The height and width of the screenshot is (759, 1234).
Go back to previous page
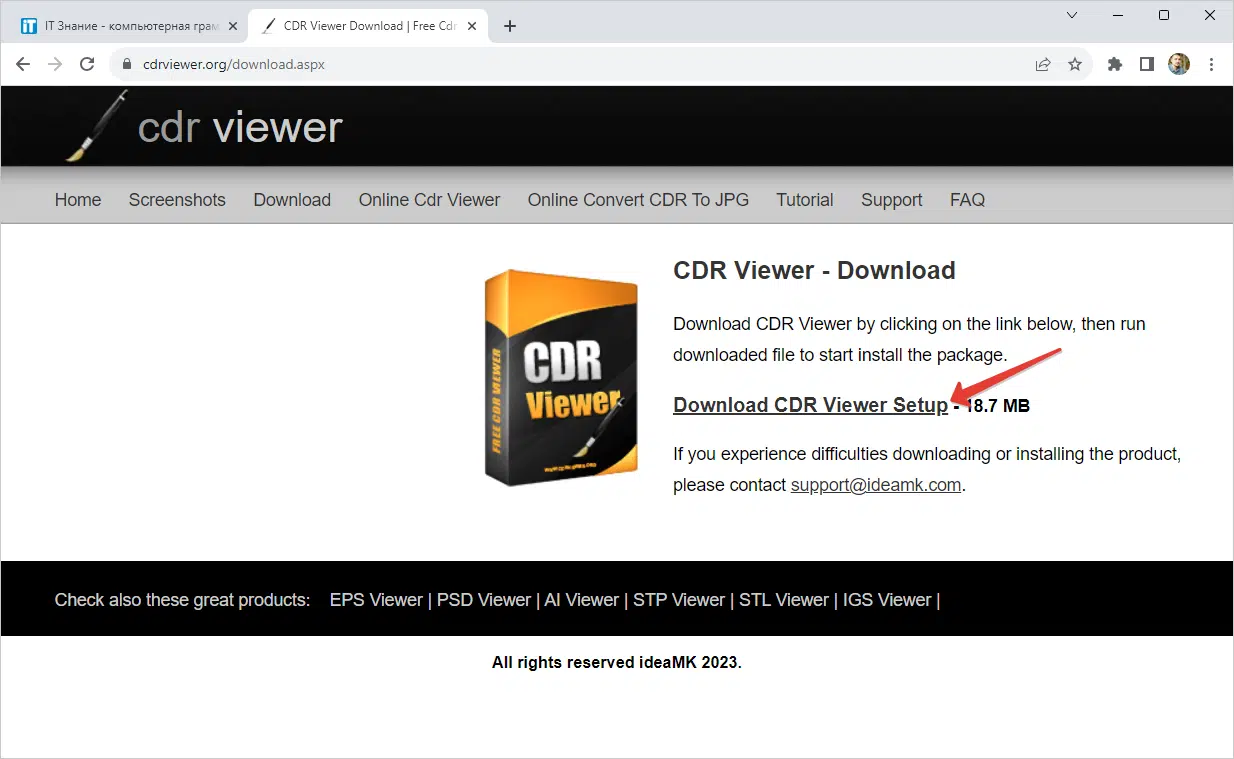(x=24, y=64)
